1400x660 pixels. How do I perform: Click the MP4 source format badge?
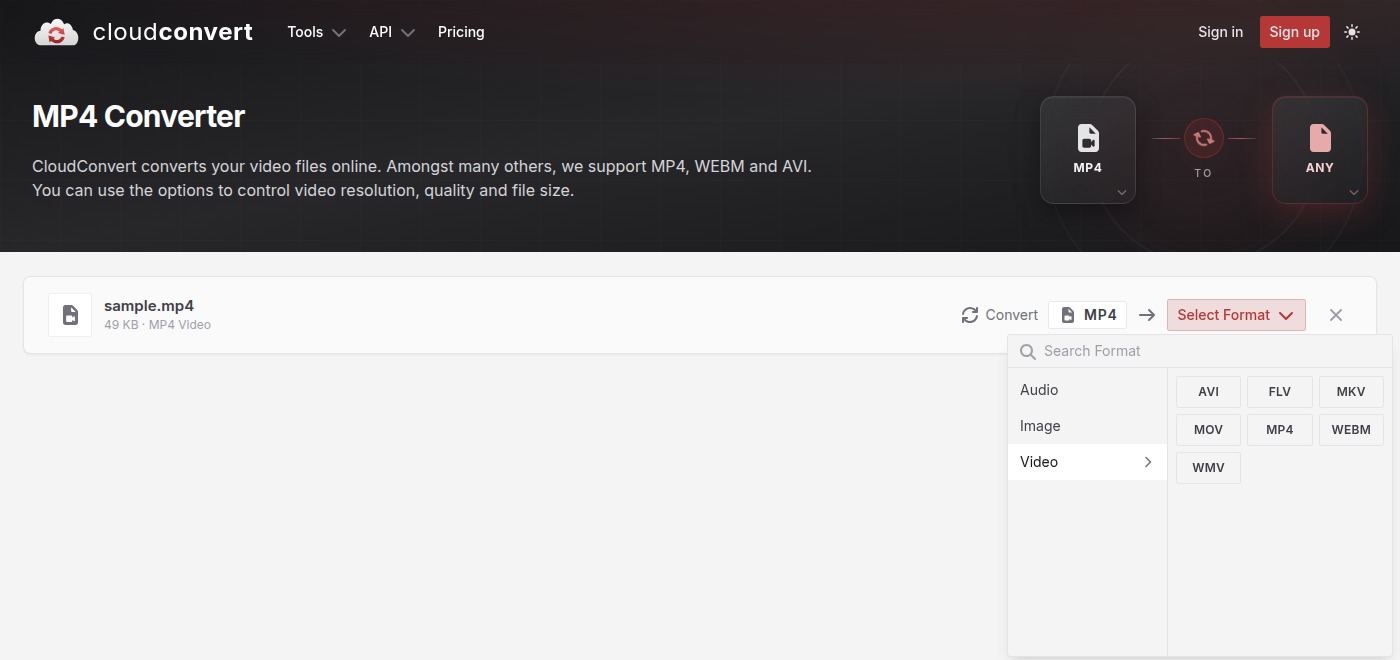(x=1088, y=315)
